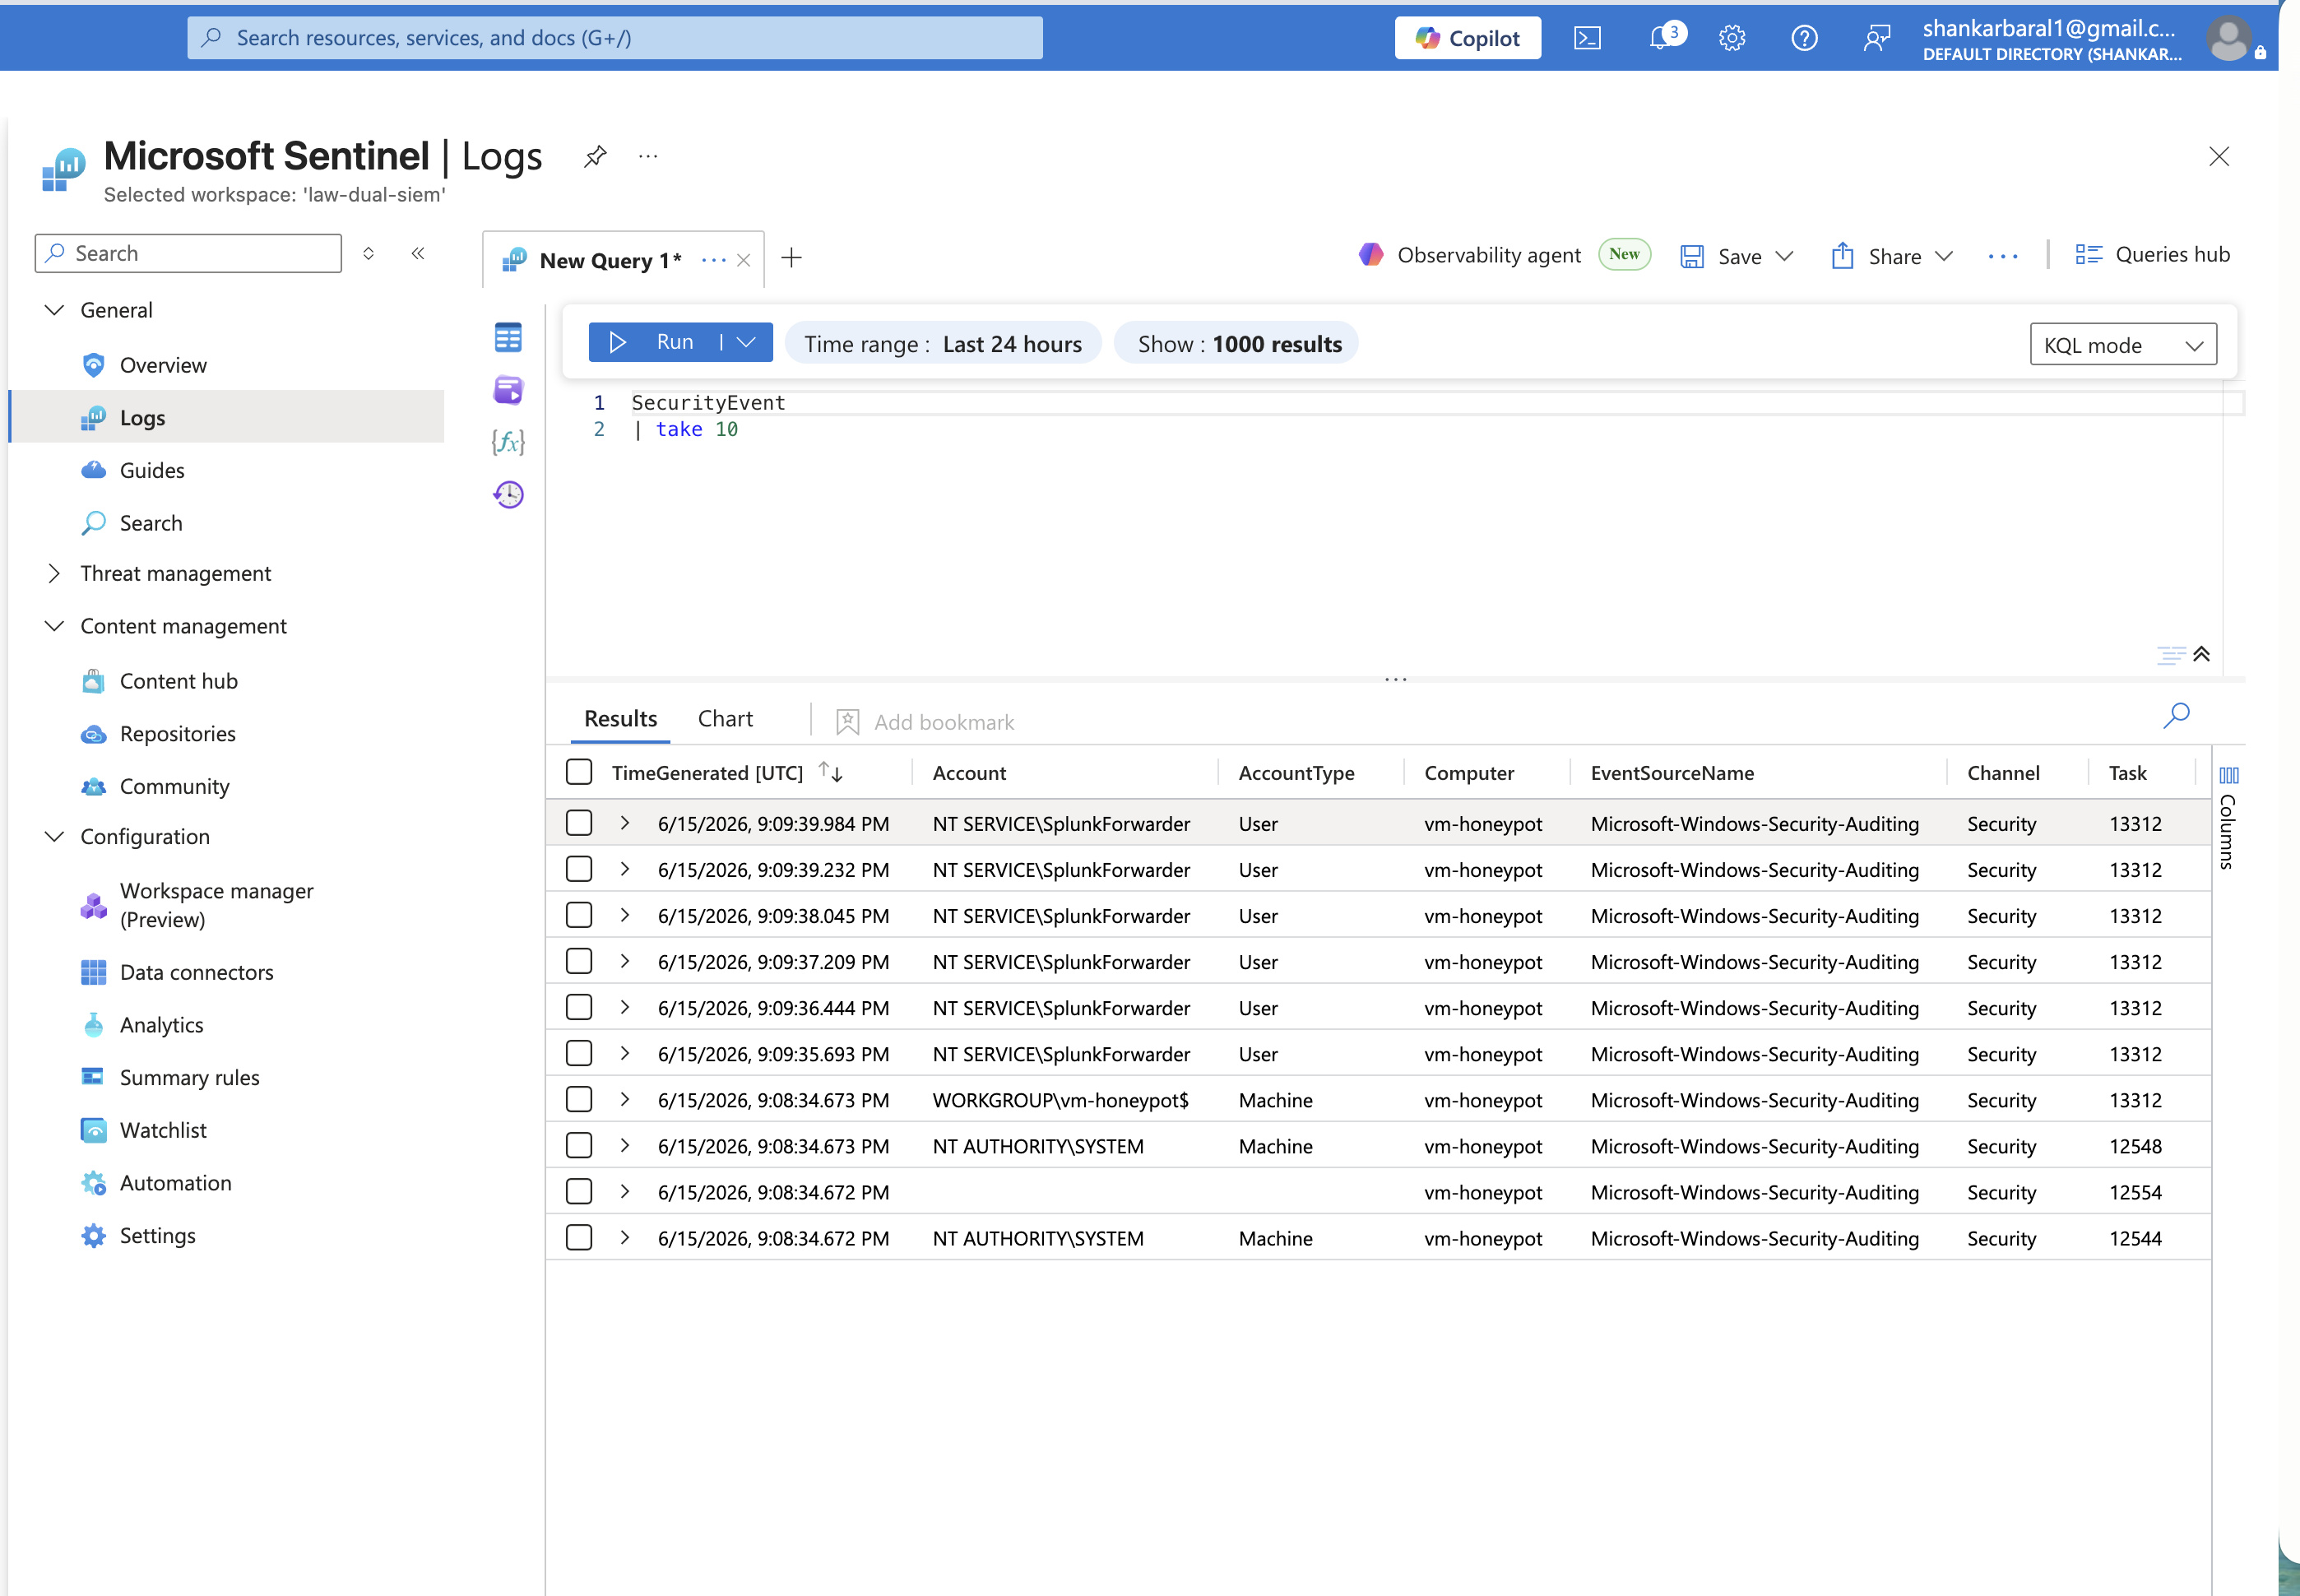The image size is (2300, 1596).
Task: Expand the row with Task 12544
Action: point(624,1237)
